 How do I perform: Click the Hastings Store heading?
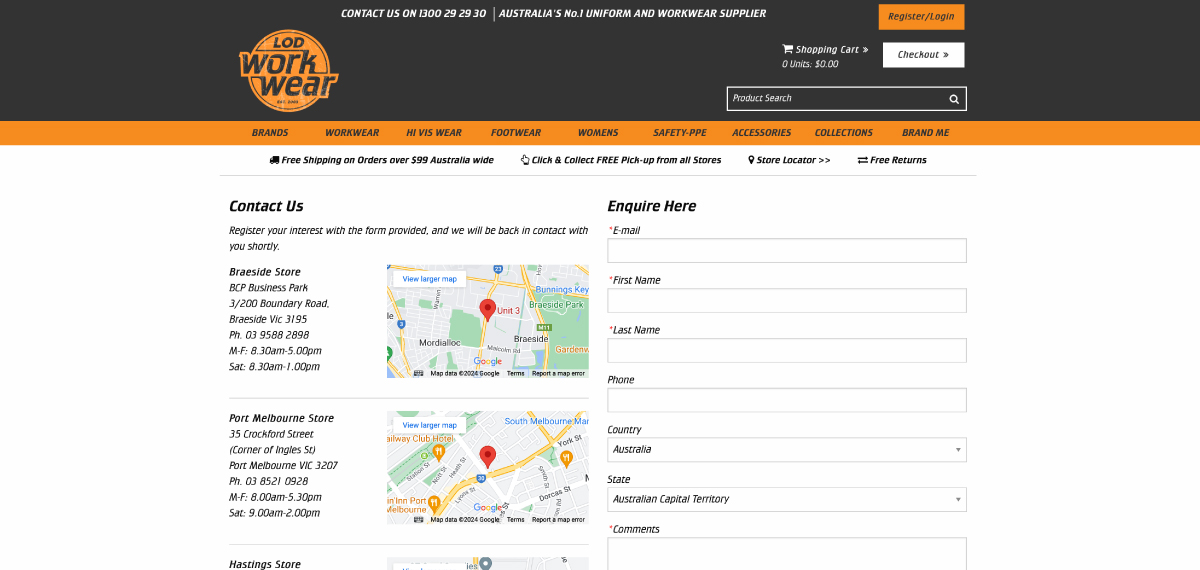(x=265, y=564)
